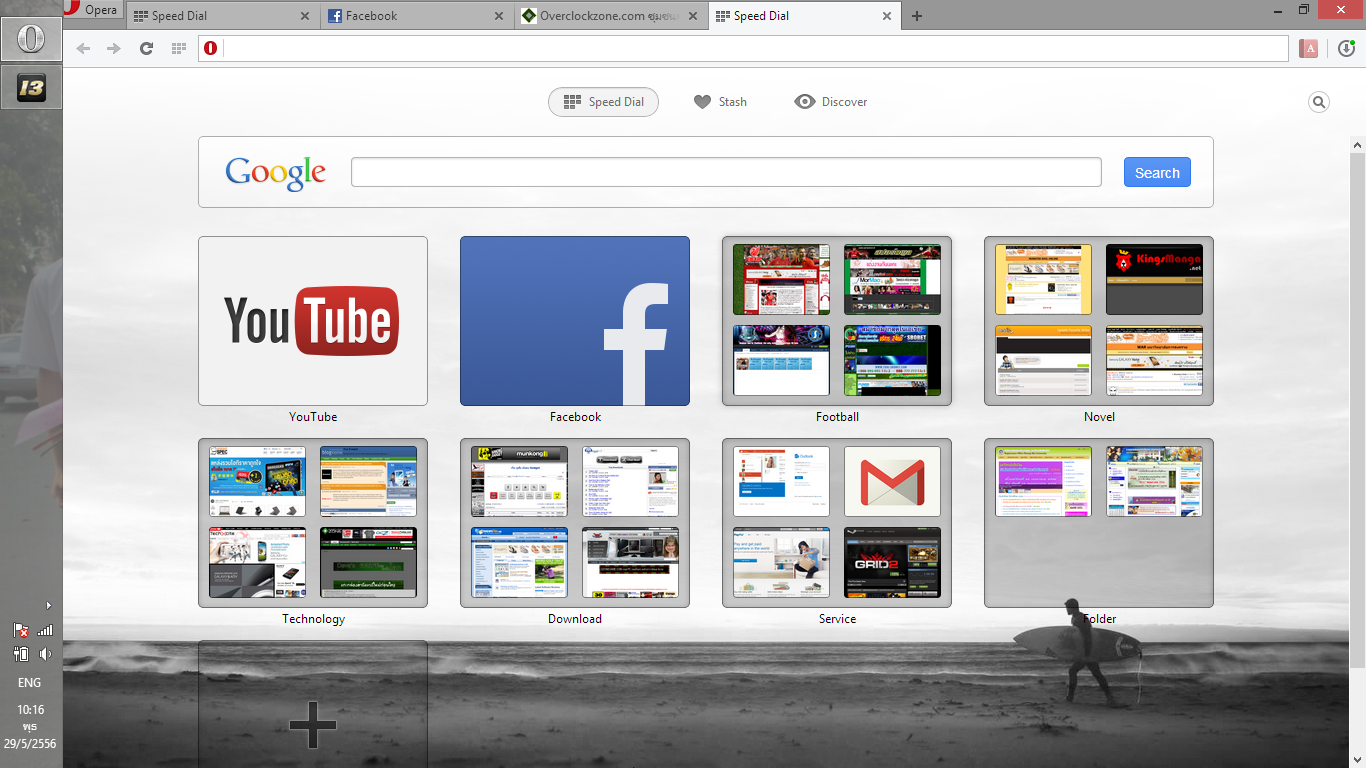
Task: Click the munkong thumbnail in Download
Action: point(519,482)
